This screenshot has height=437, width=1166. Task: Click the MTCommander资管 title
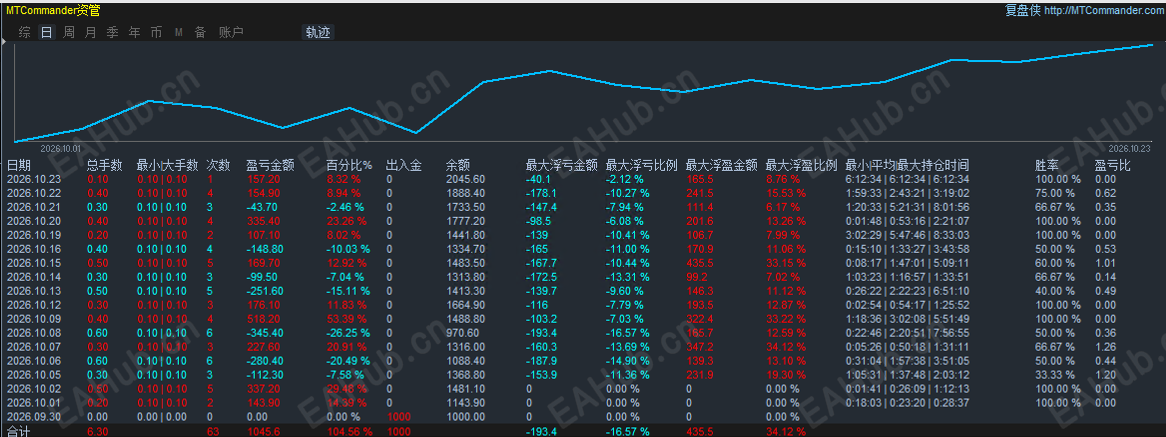54,10
